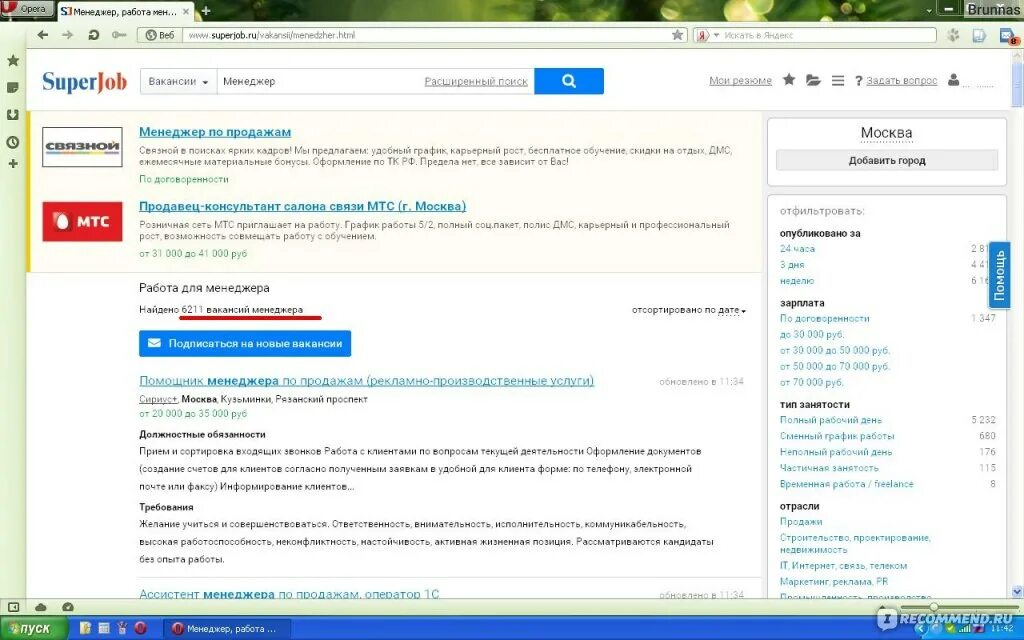Open Ассистент менеджера по продажам vacancy

coord(289,594)
